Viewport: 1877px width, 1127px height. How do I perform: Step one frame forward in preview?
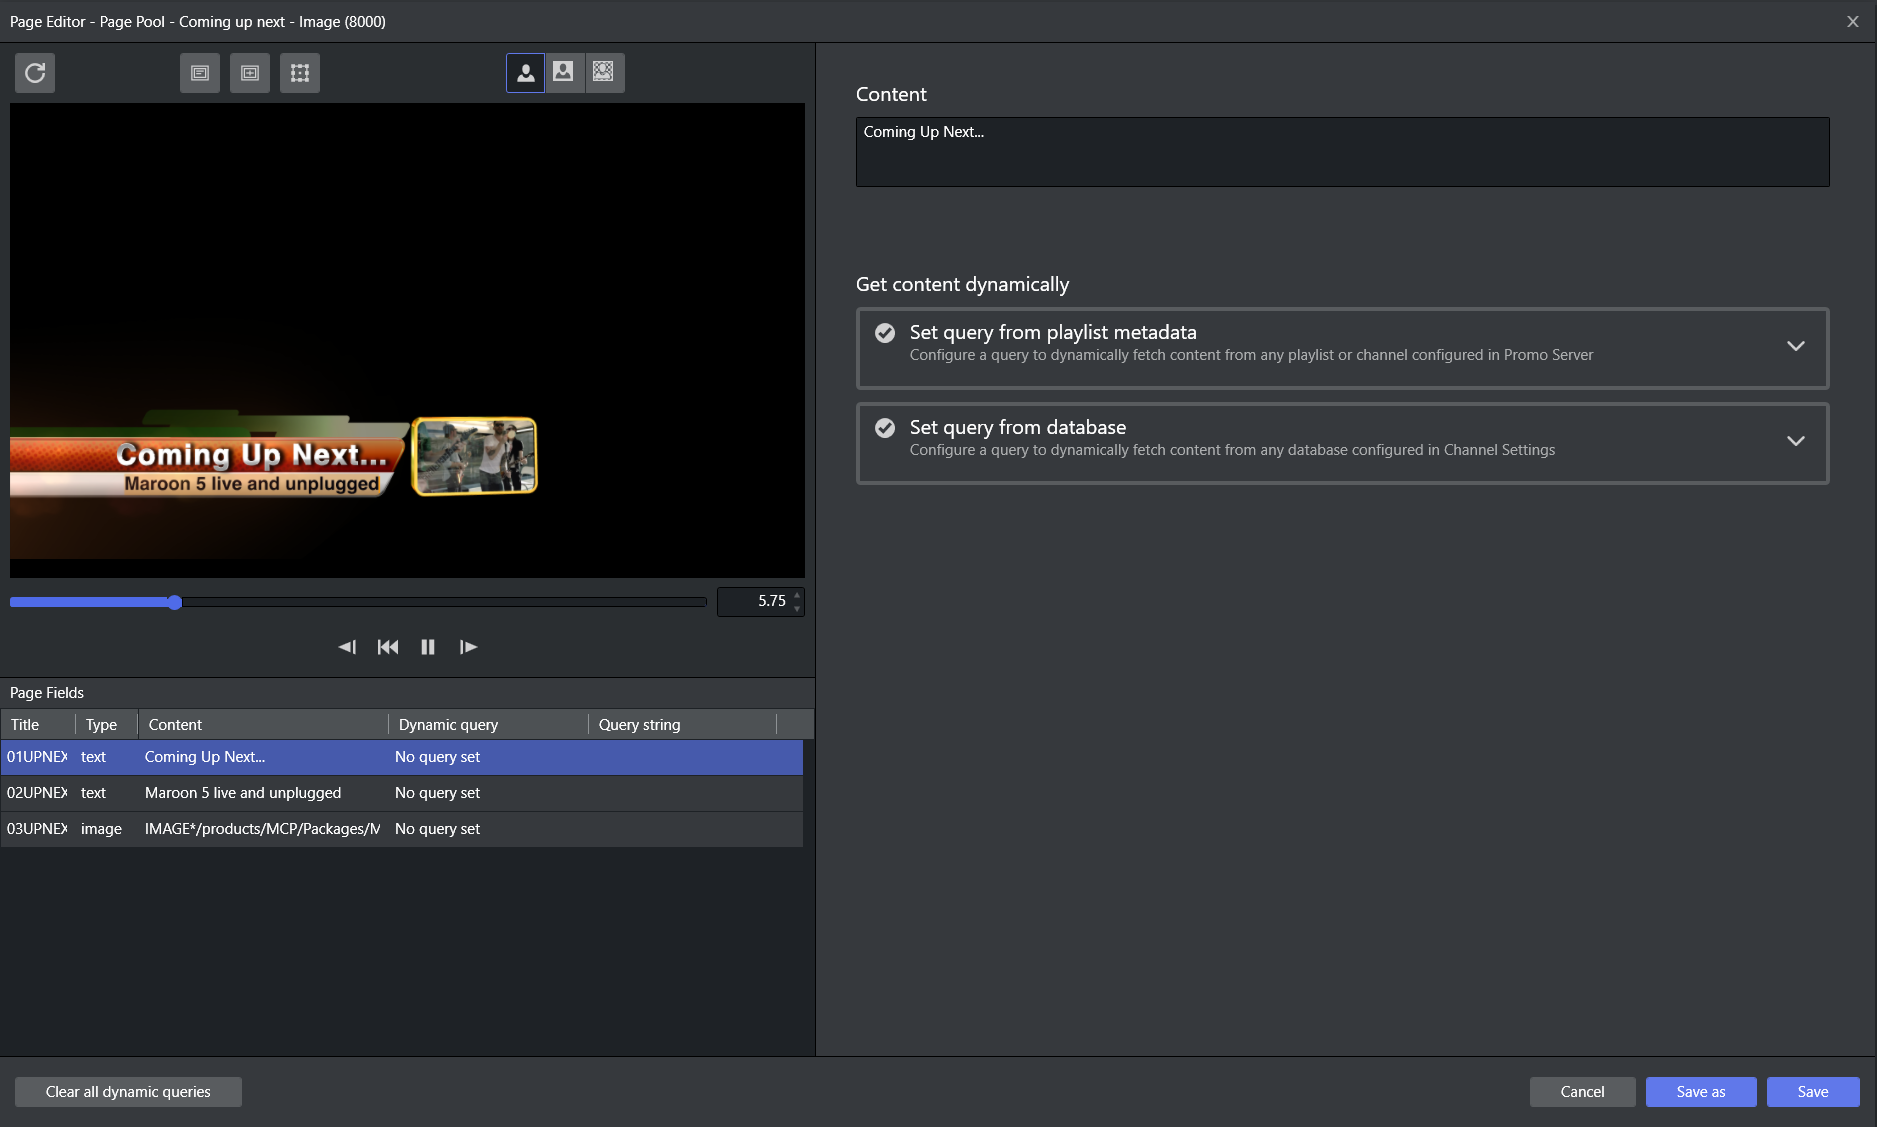(x=468, y=647)
